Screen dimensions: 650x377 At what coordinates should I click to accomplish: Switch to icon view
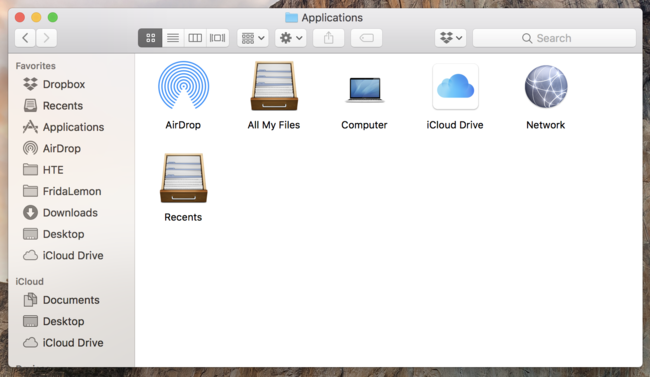pyautogui.click(x=150, y=38)
